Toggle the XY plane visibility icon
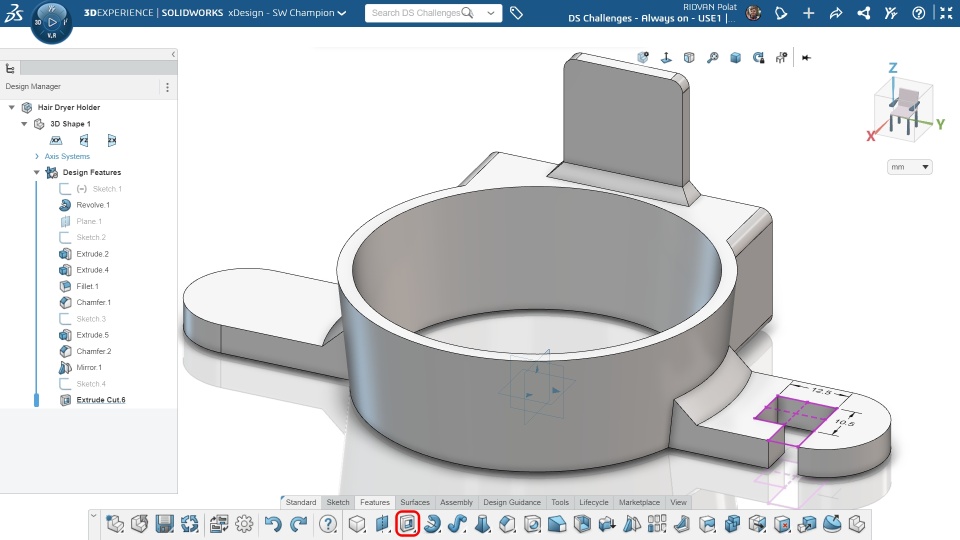This screenshot has width=960, height=540. point(56,140)
